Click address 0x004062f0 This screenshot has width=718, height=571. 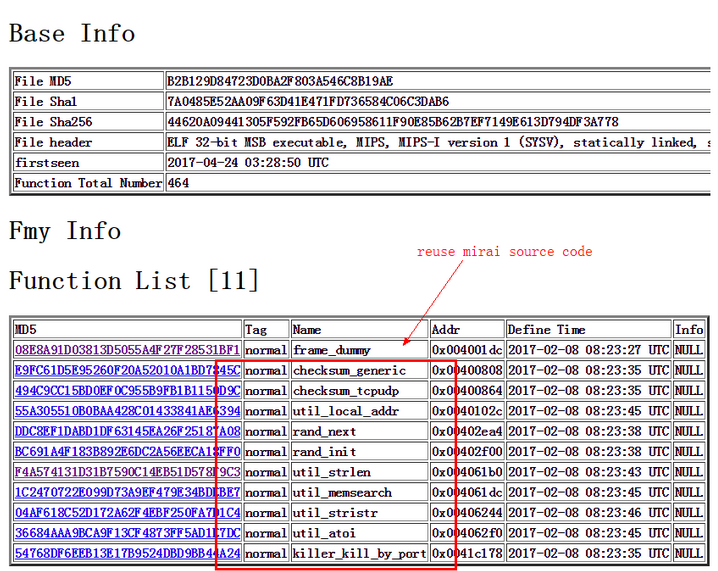[467, 533]
